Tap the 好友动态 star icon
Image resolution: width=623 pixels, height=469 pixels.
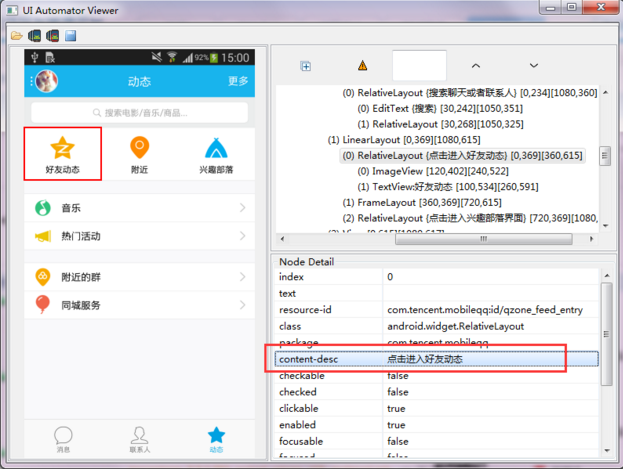[x=62, y=147]
